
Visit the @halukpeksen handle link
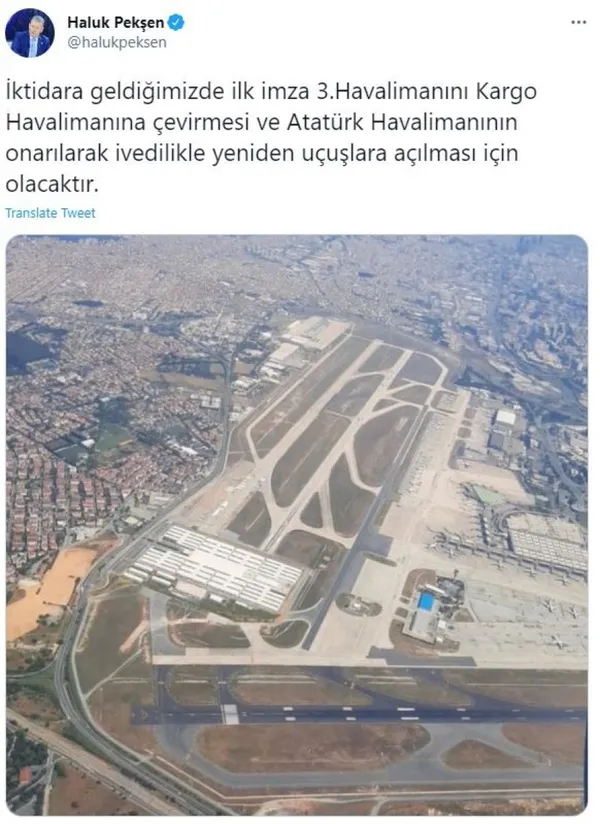[117, 43]
